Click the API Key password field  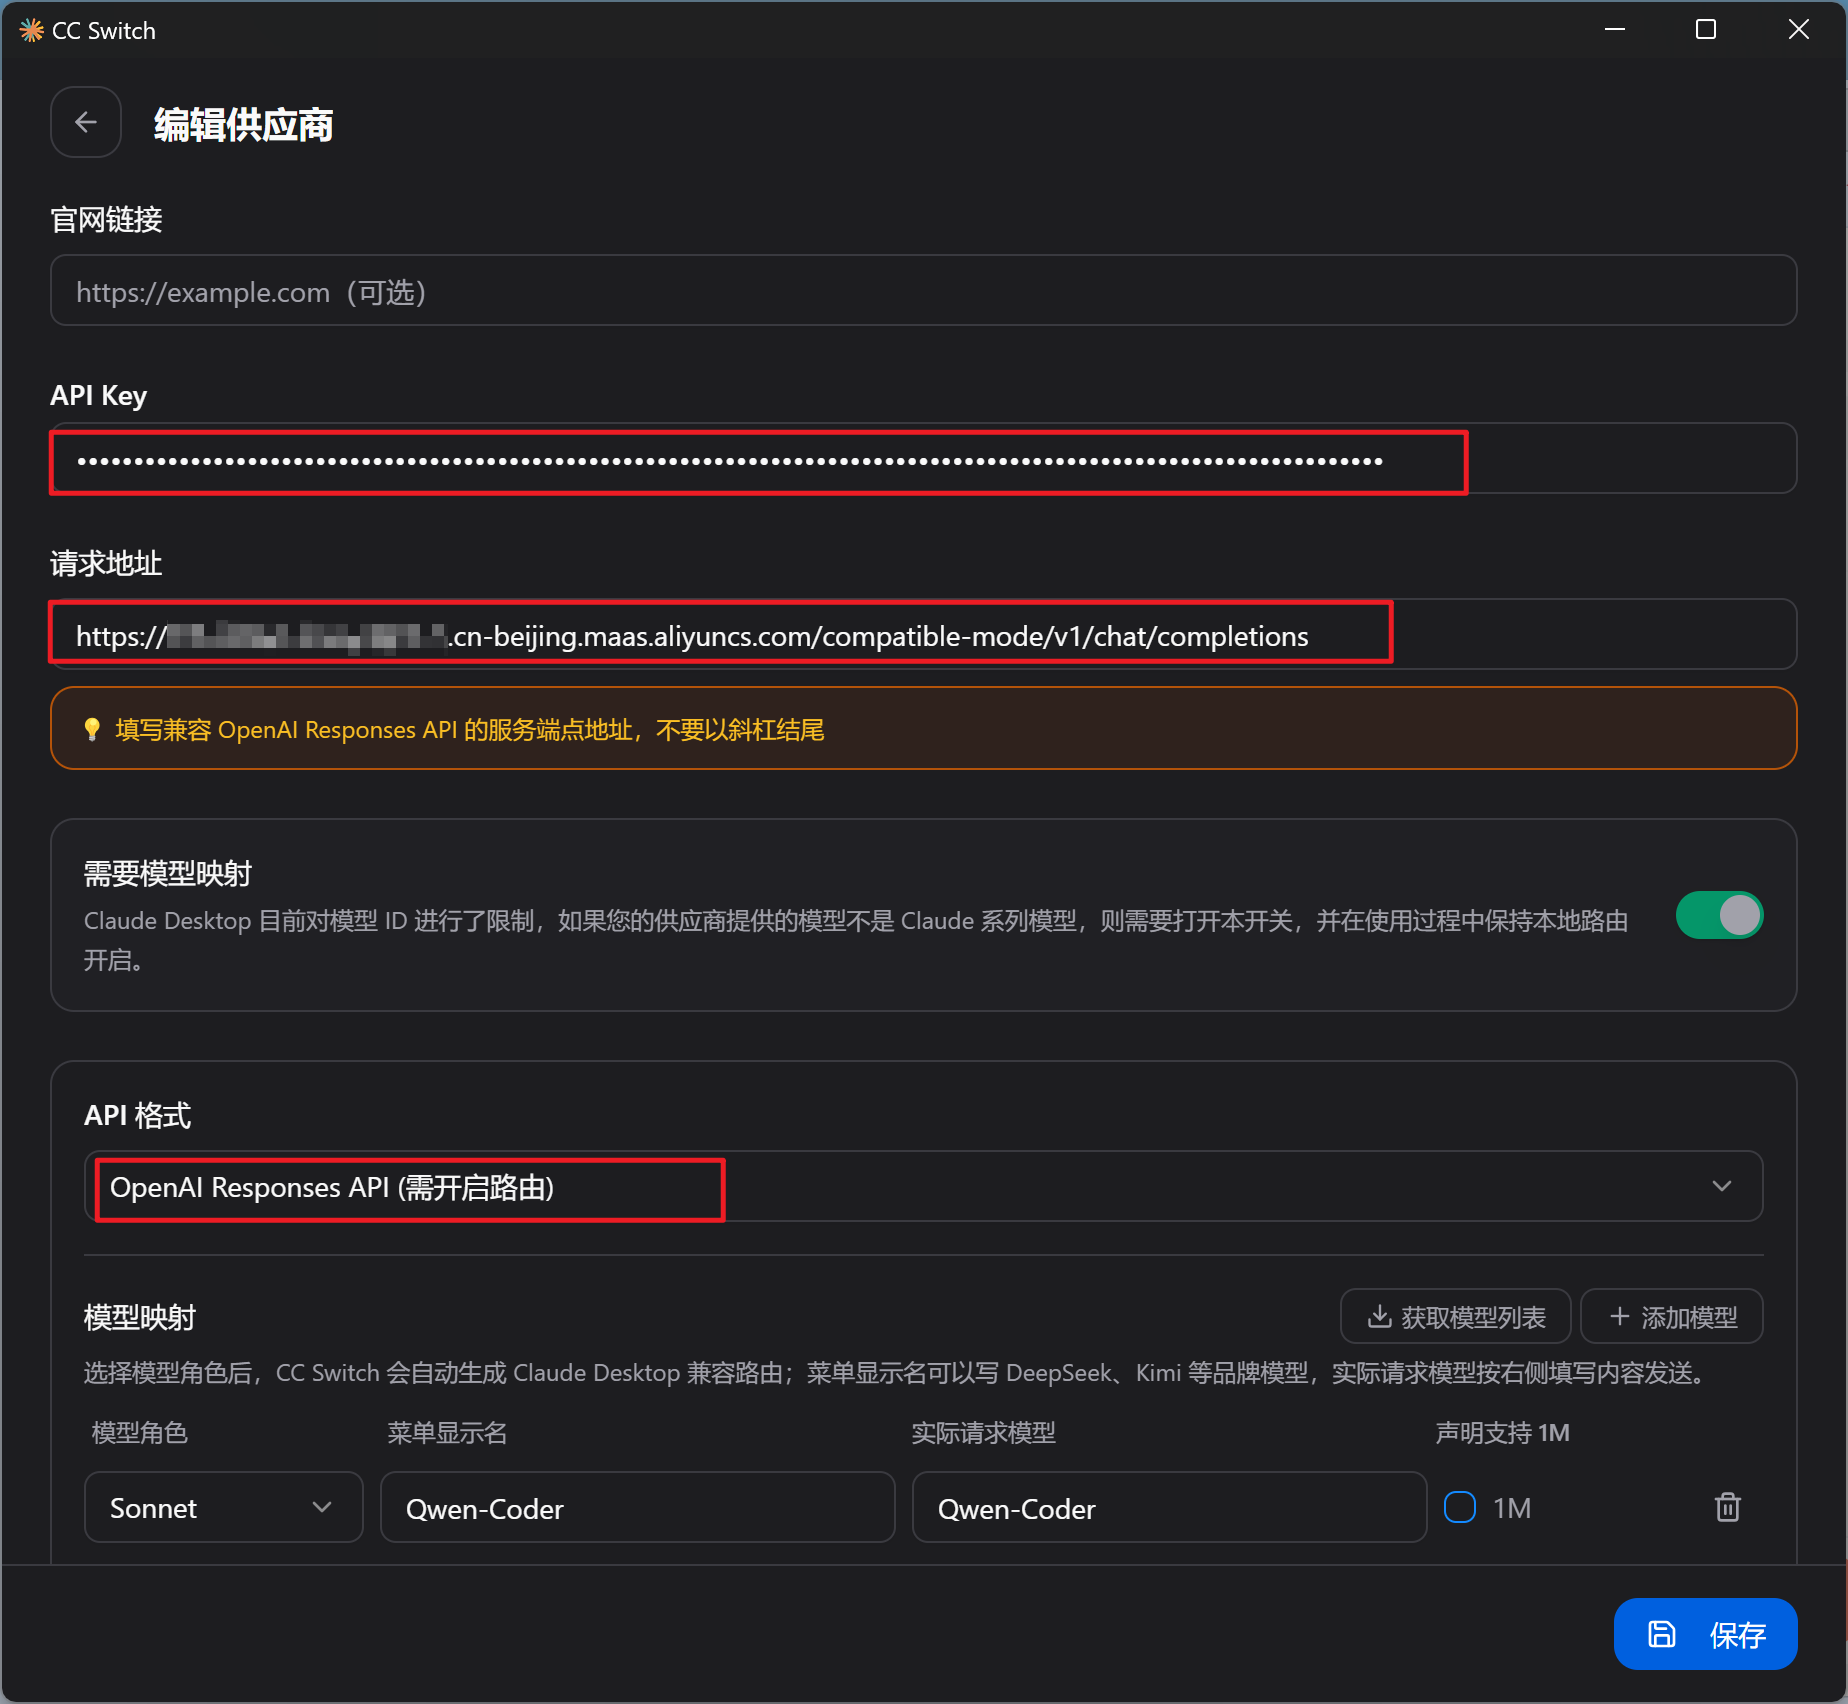923,460
